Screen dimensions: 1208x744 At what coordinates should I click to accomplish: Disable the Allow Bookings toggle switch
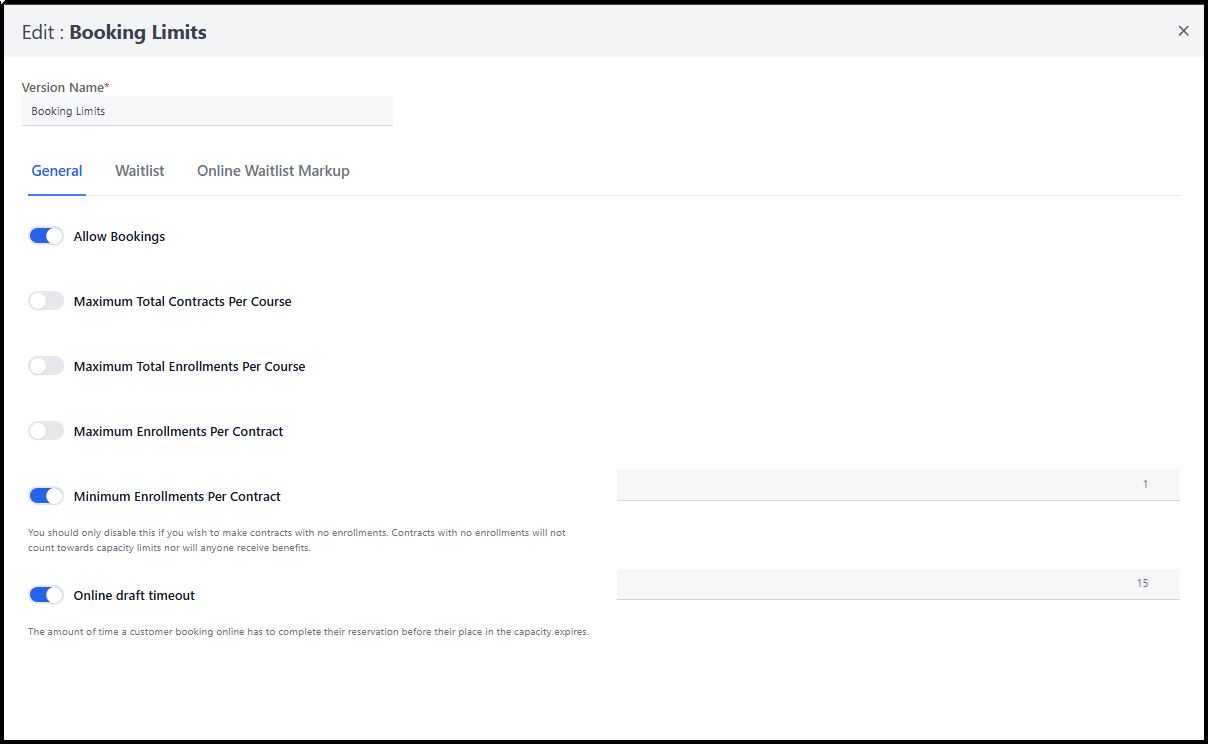[x=46, y=236]
